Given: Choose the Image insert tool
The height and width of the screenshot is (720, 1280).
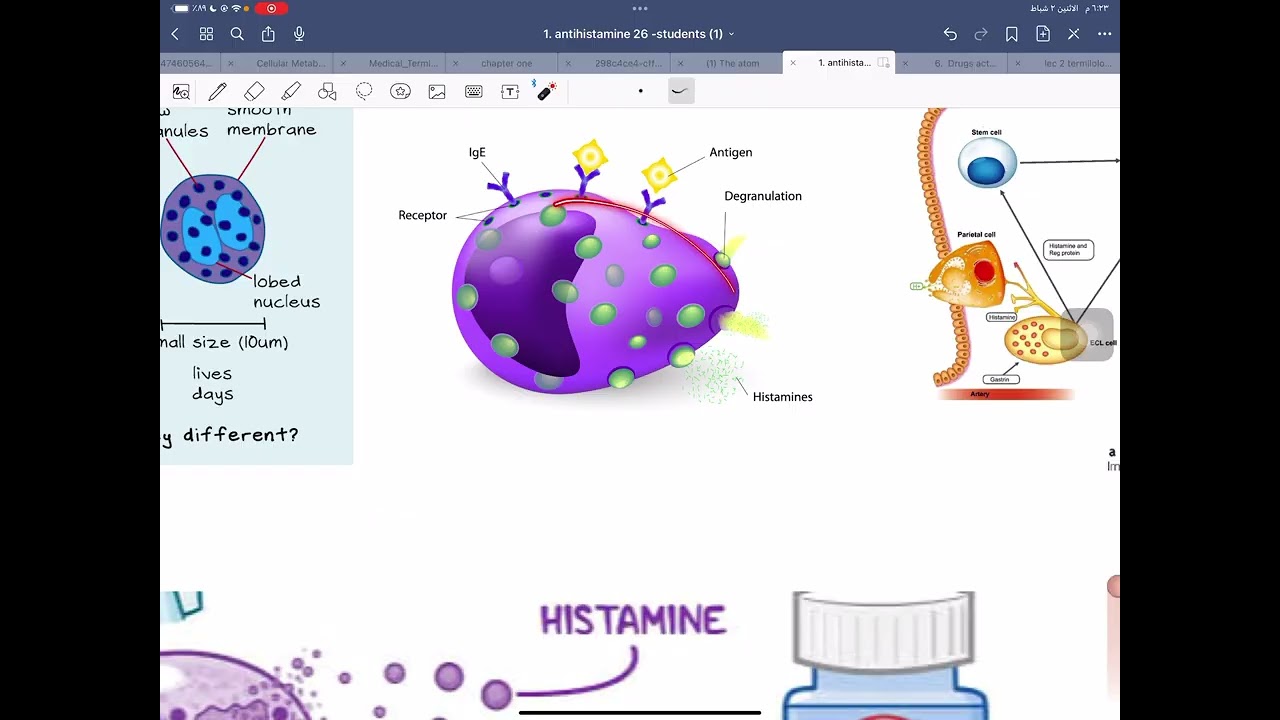Looking at the screenshot, I should [437, 91].
